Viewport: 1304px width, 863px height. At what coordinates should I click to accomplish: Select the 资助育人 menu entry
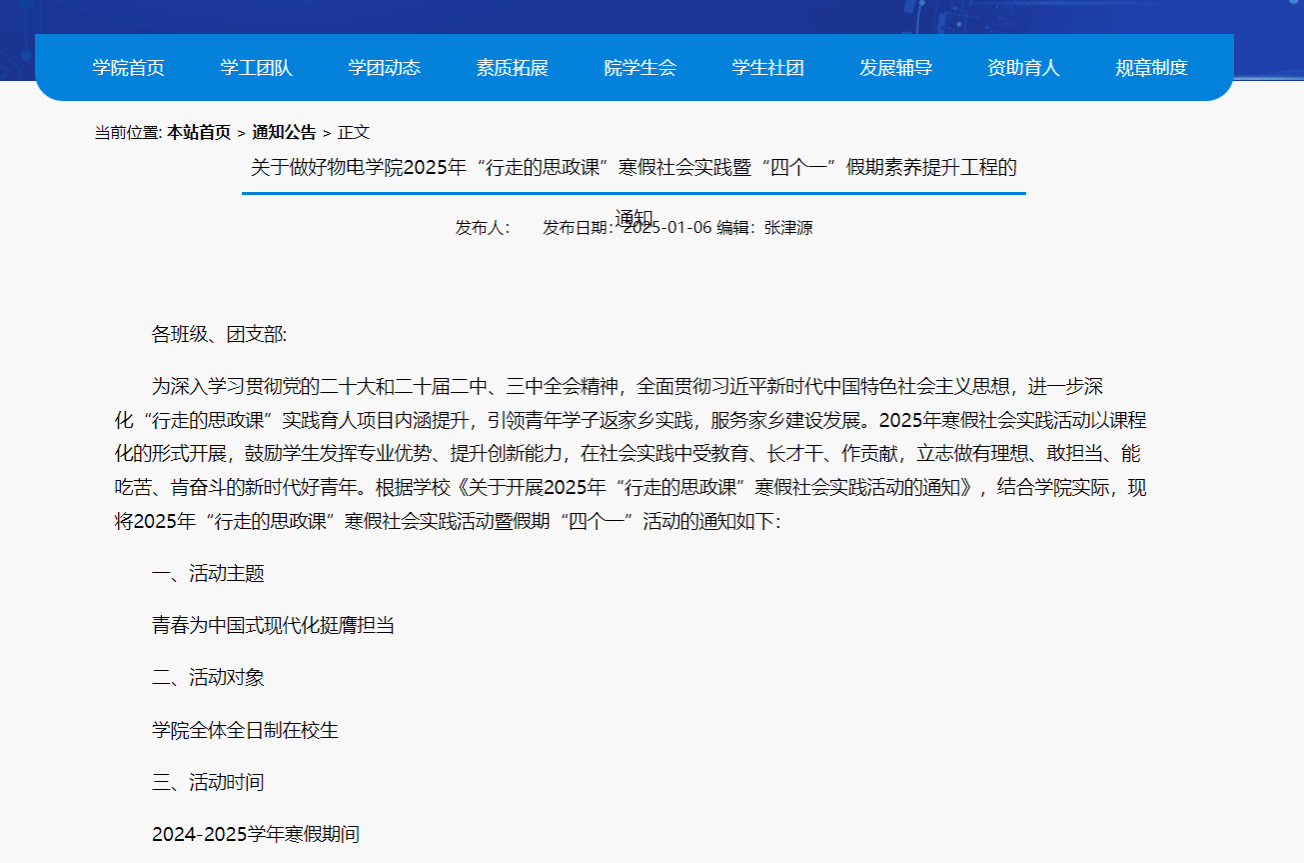[x=1023, y=68]
